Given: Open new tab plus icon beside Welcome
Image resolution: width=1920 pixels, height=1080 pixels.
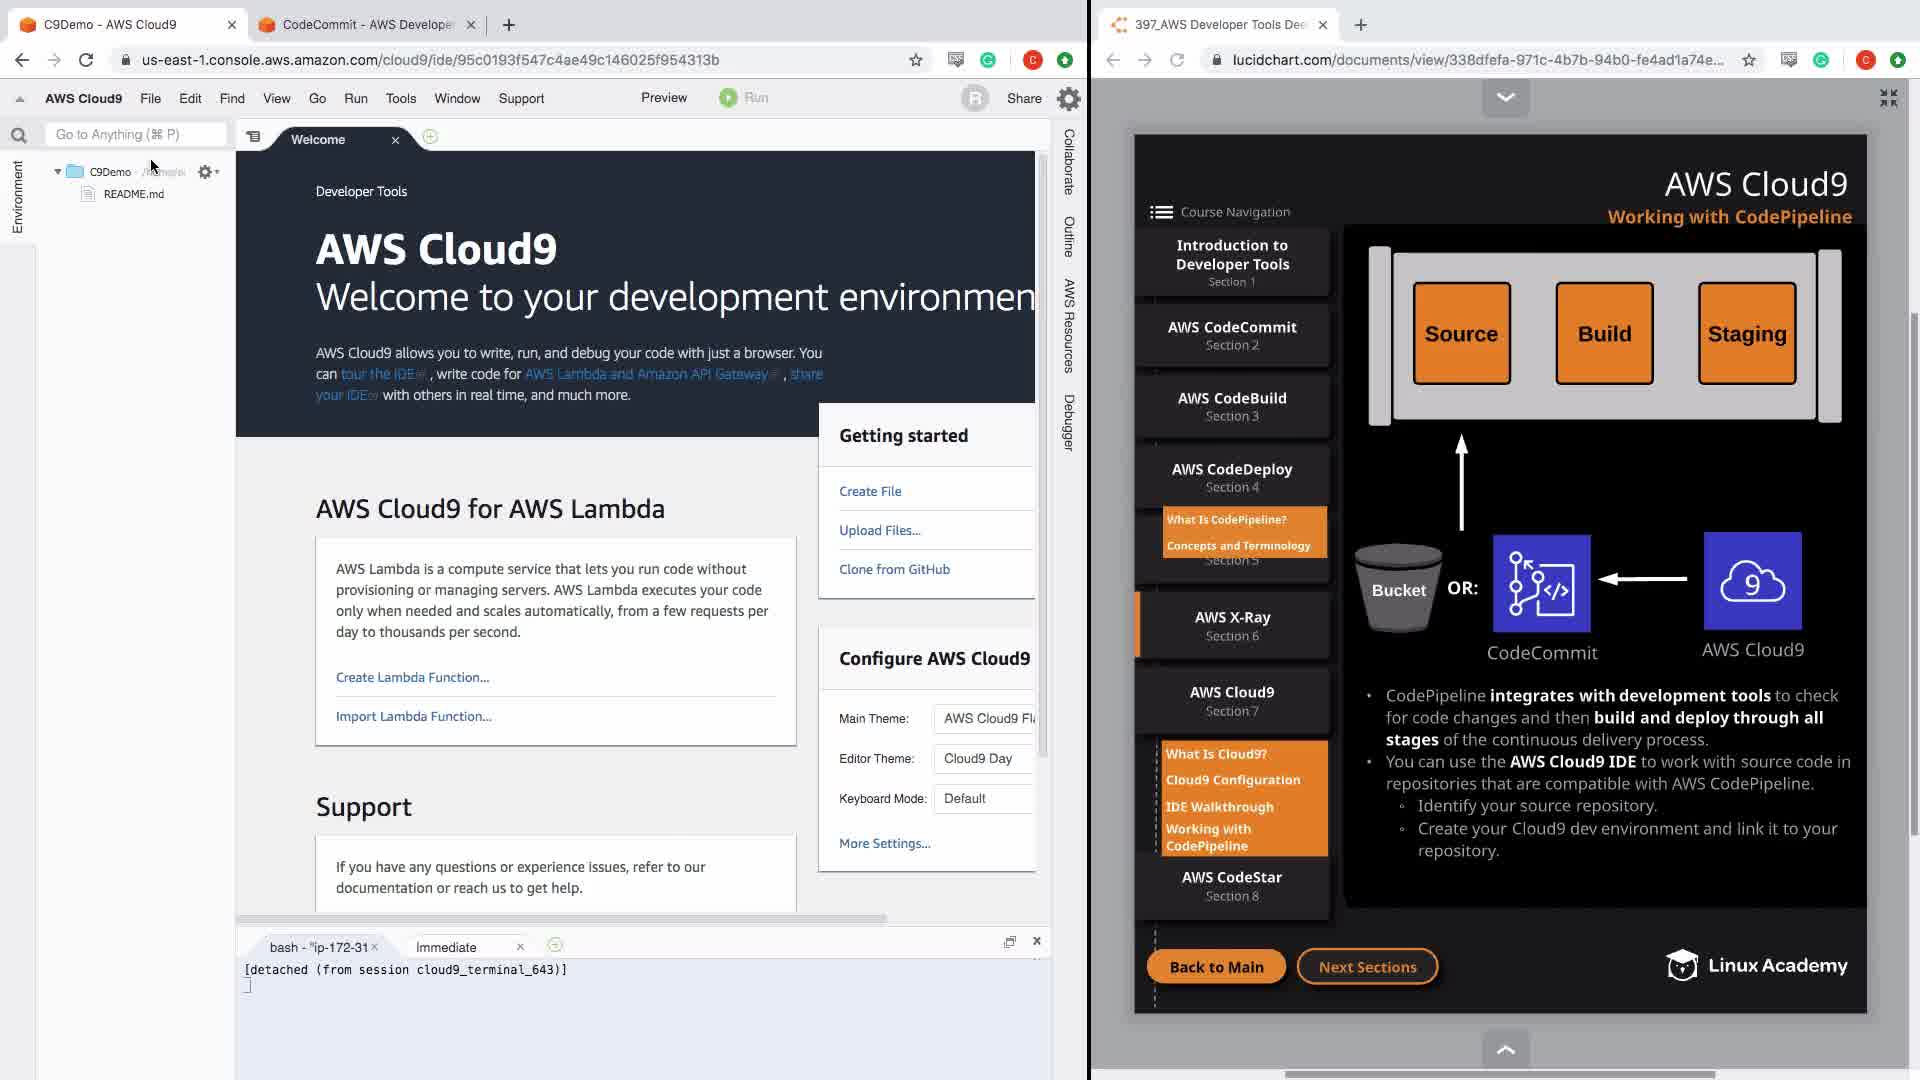Looking at the screenshot, I should [x=430, y=137].
